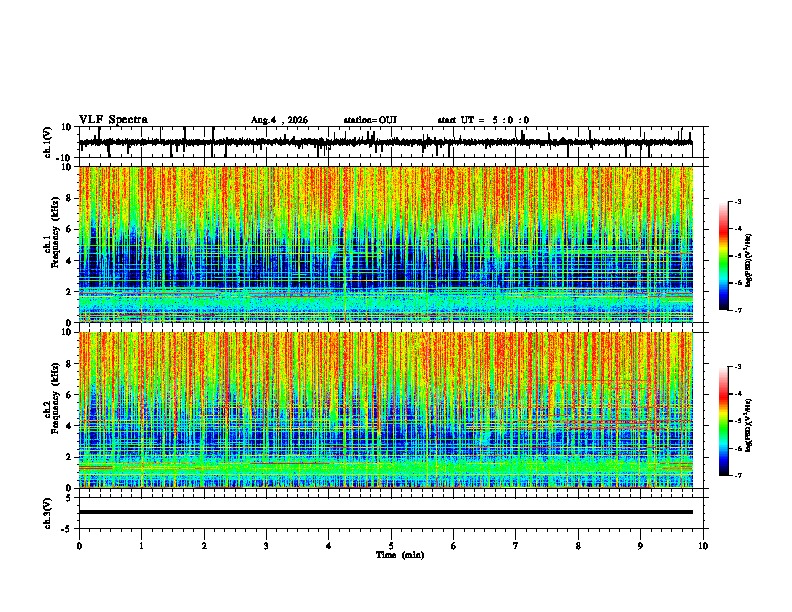Select the date text "Aug.4 , 2026"

pyautogui.click(x=279, y=120)
